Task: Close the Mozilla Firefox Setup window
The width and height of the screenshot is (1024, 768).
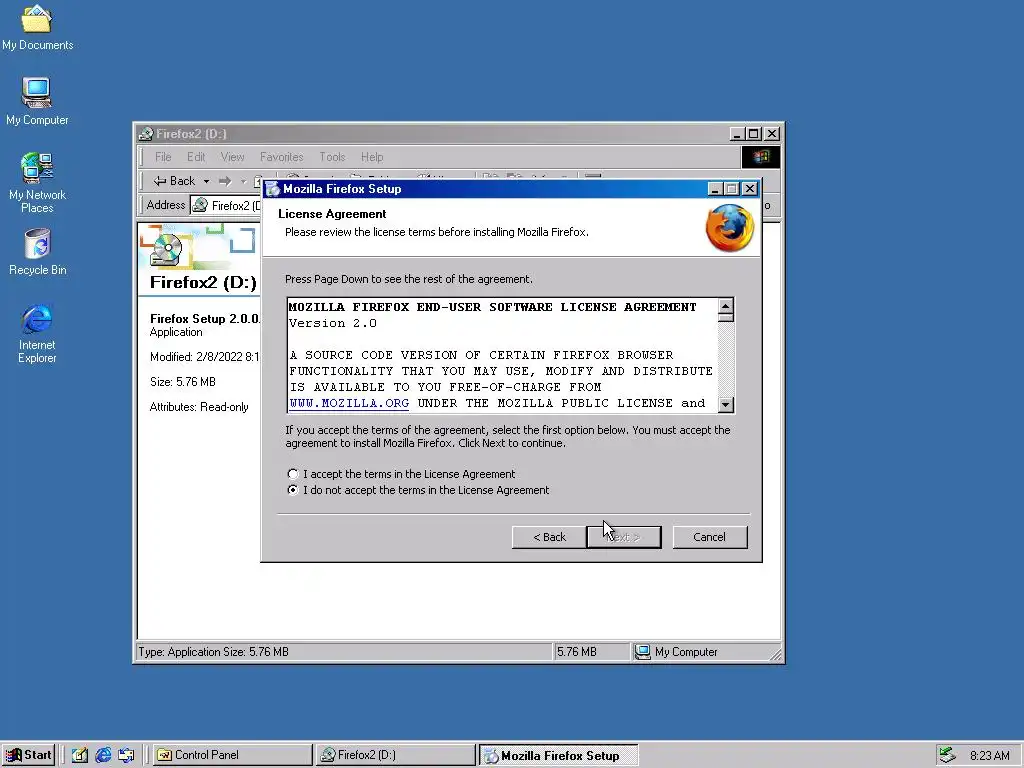Action: 750,189
